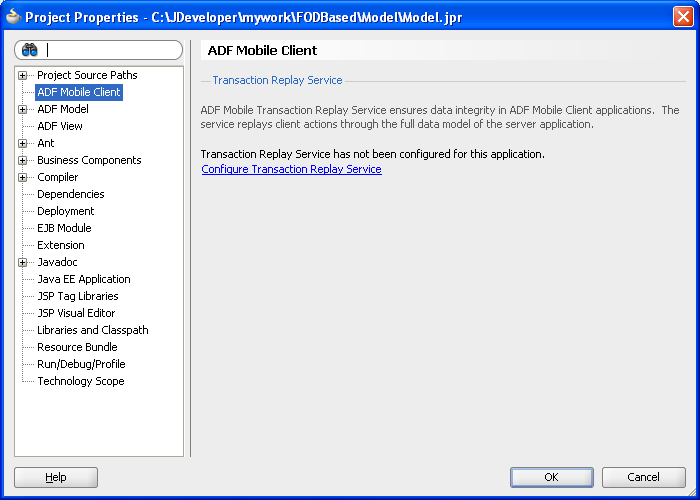Select ADF Mobile Client tree item

click(79, 92)
